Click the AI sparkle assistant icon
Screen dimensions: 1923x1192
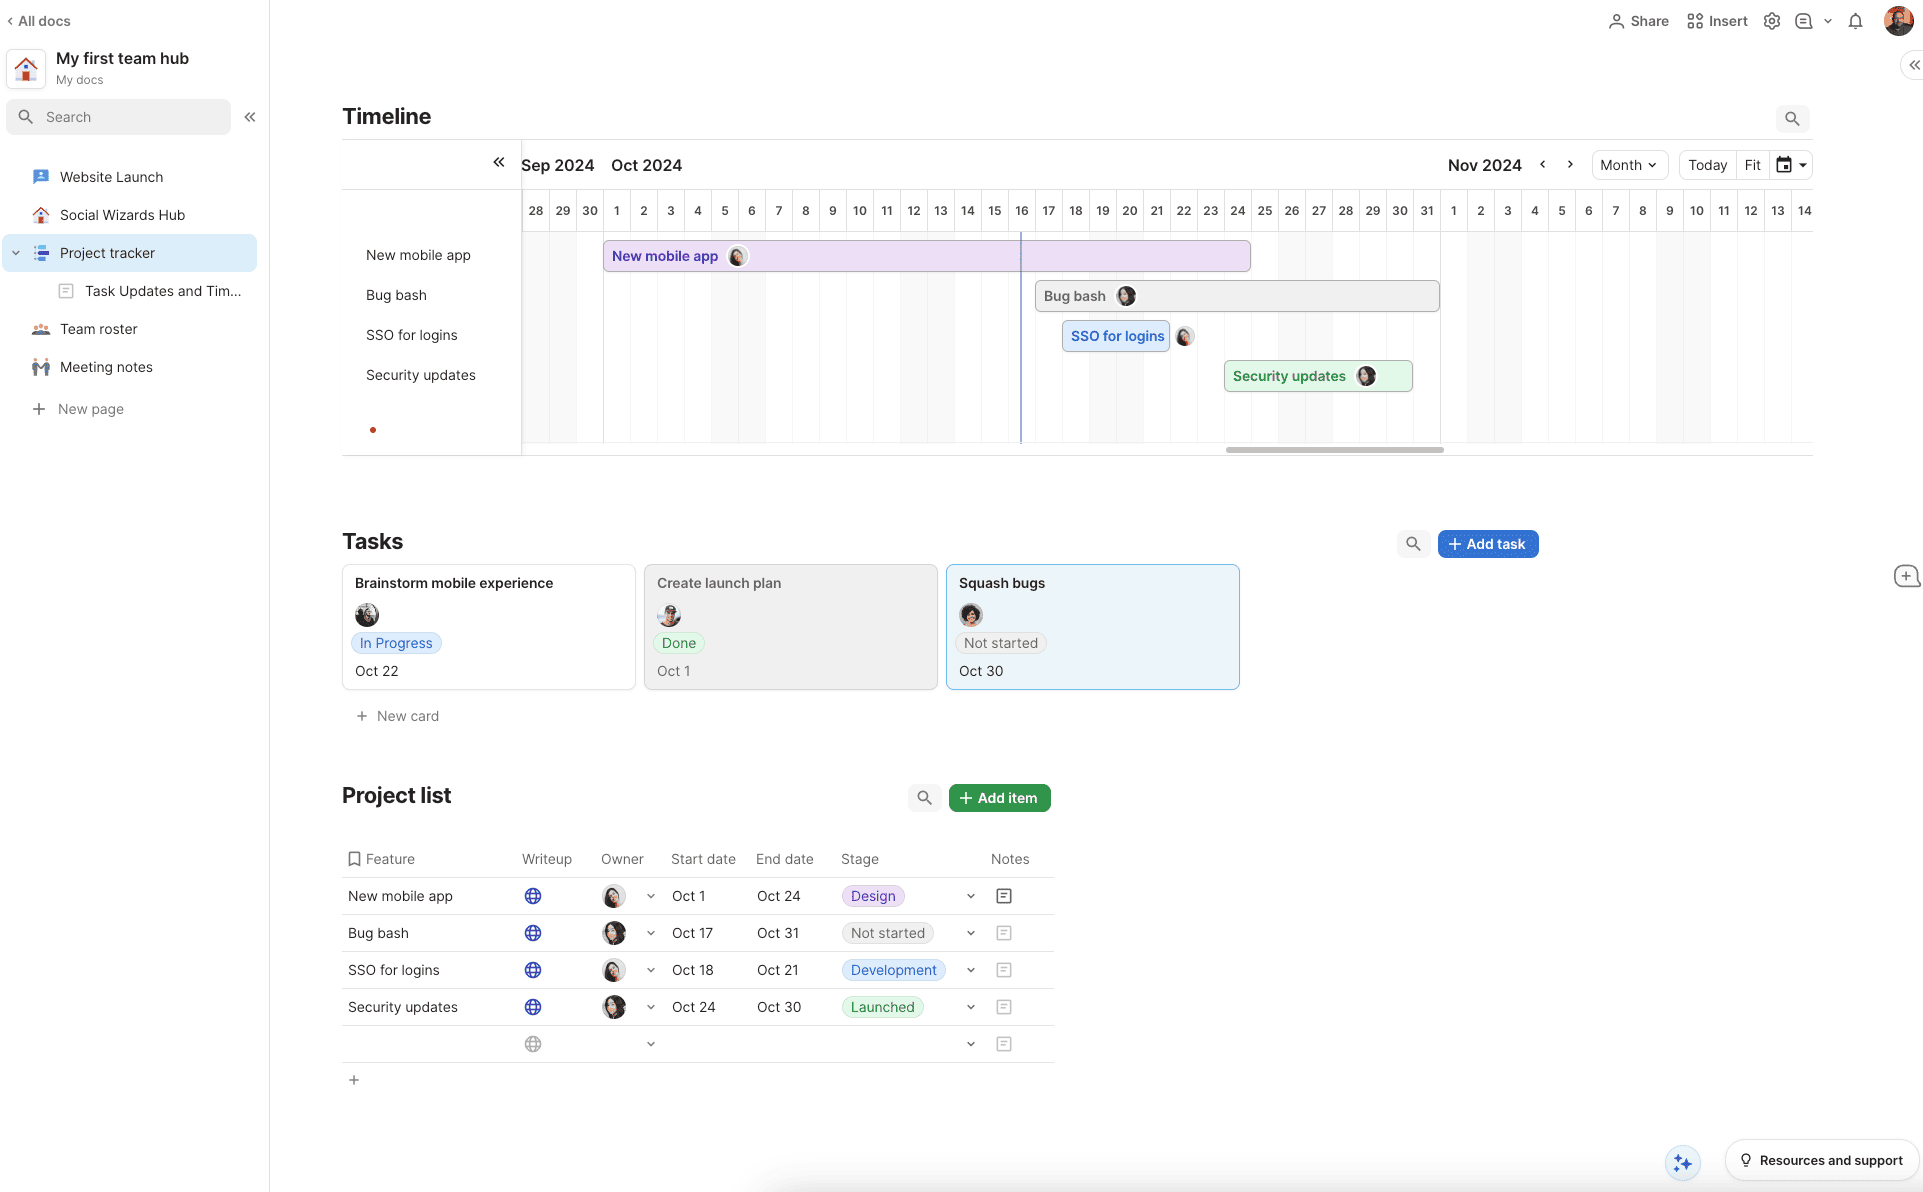pyautogui.click(x=1683, y=1163)
